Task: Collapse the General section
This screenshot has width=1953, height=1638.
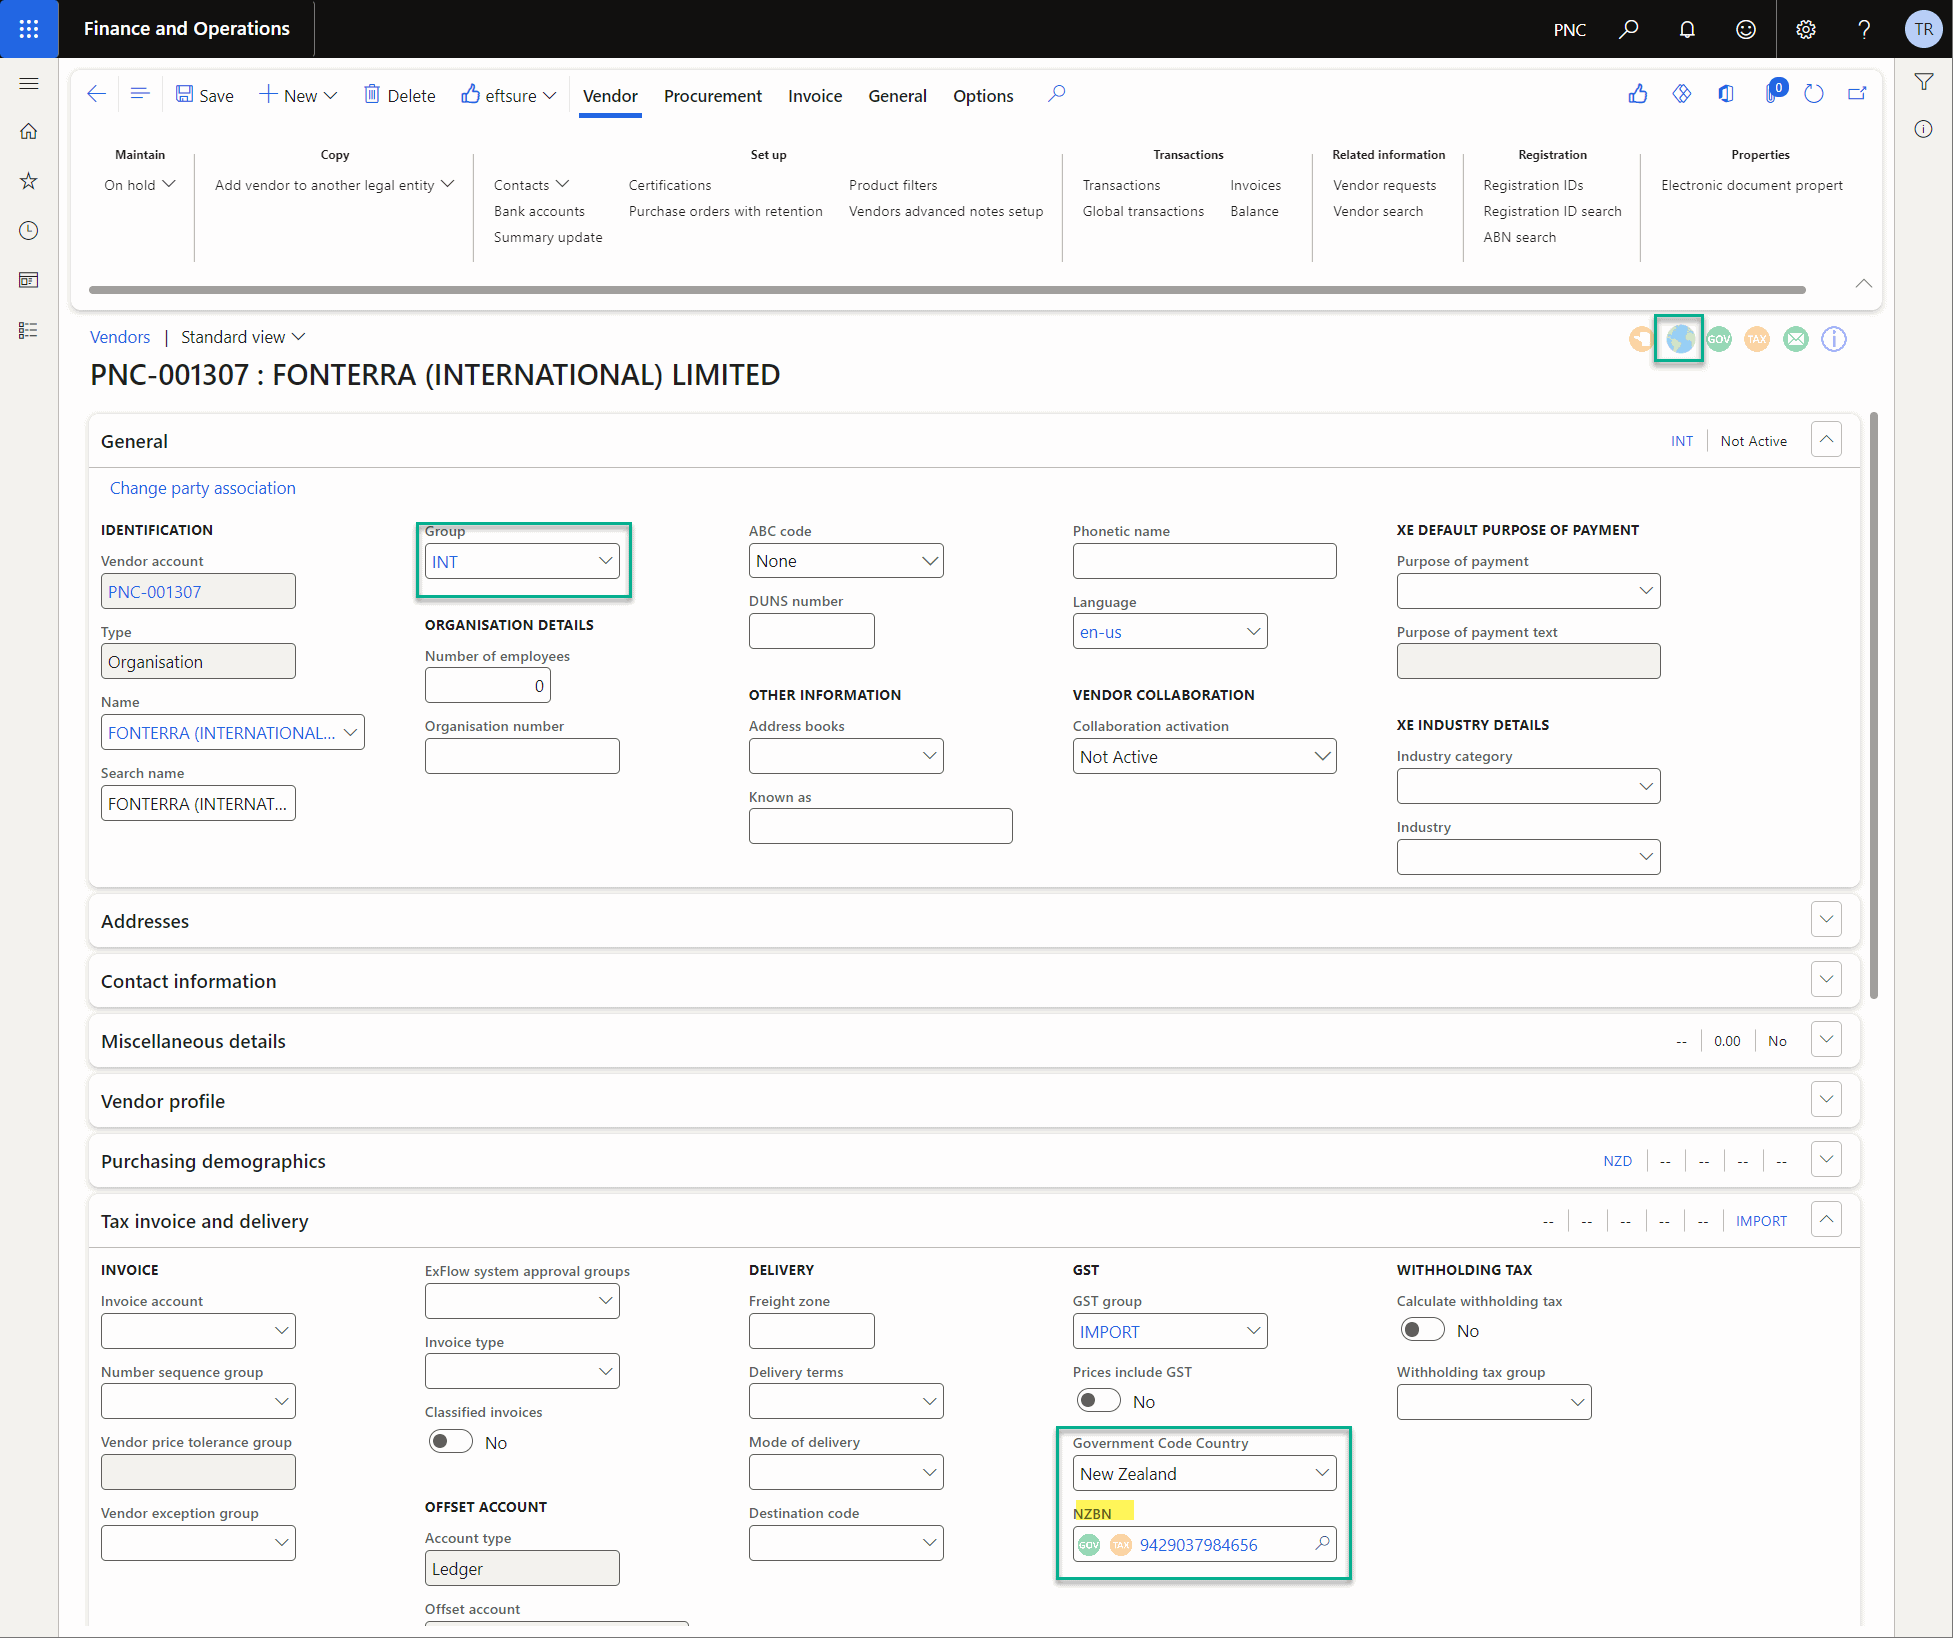Action: (1826, 440)
